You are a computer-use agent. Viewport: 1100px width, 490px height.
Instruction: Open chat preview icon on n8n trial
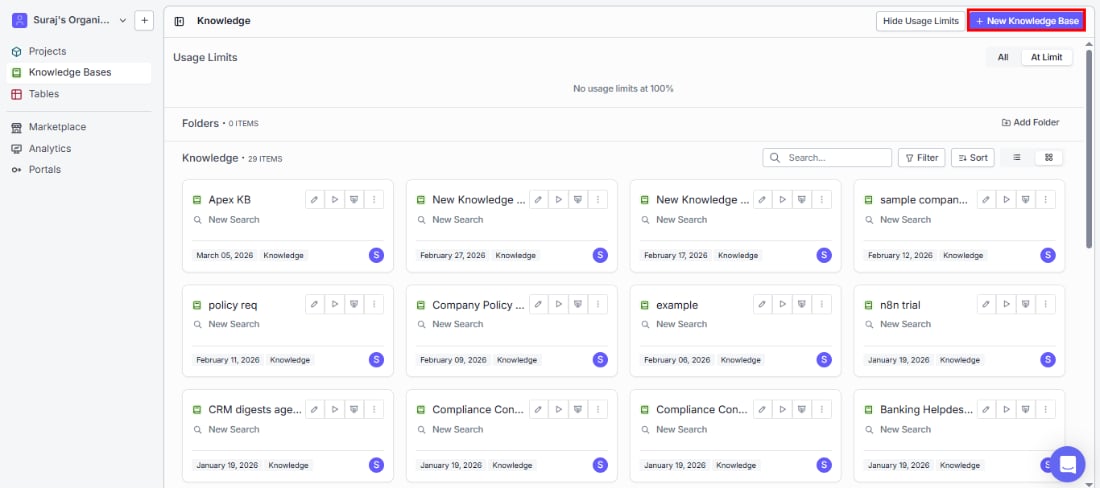tap(1026, 305)
